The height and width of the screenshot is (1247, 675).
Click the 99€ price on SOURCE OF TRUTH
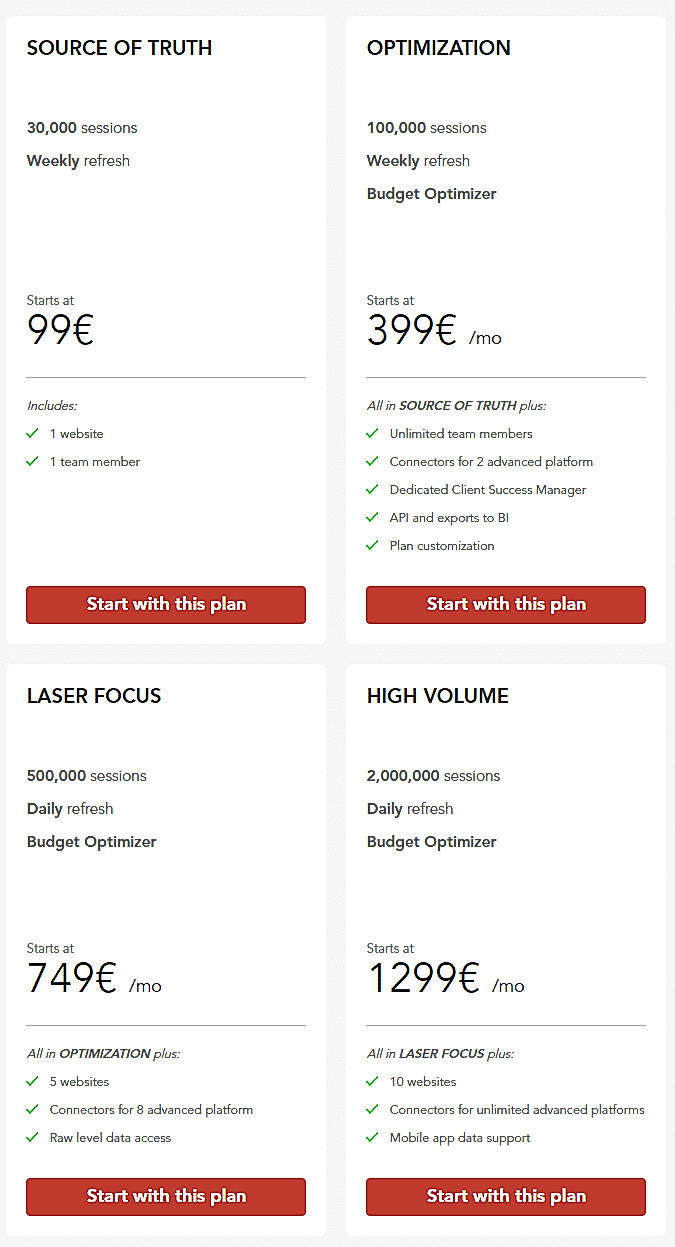pos(60,330)
